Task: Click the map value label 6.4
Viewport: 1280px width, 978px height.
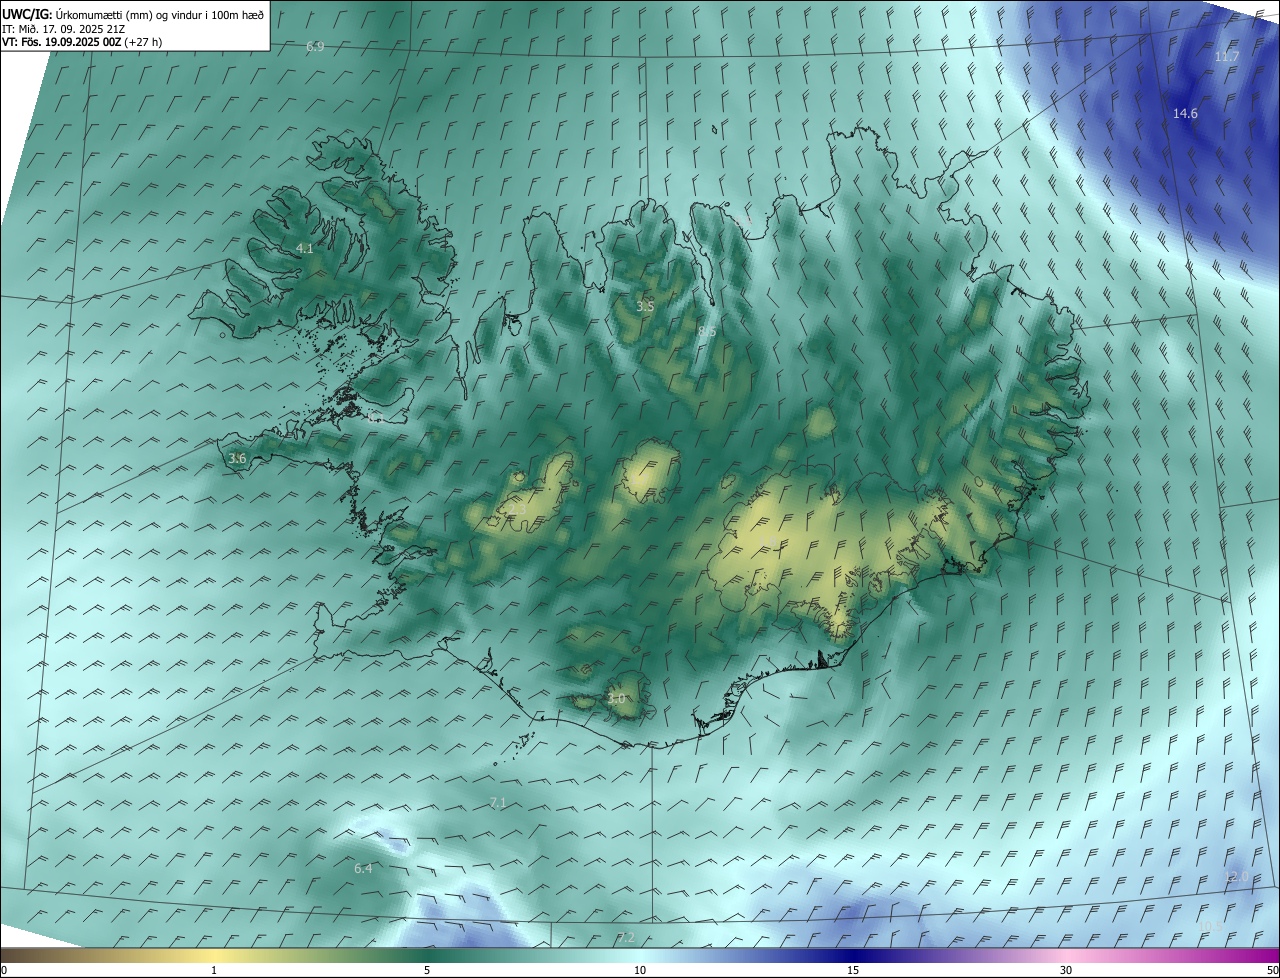Action: point(363,869)
